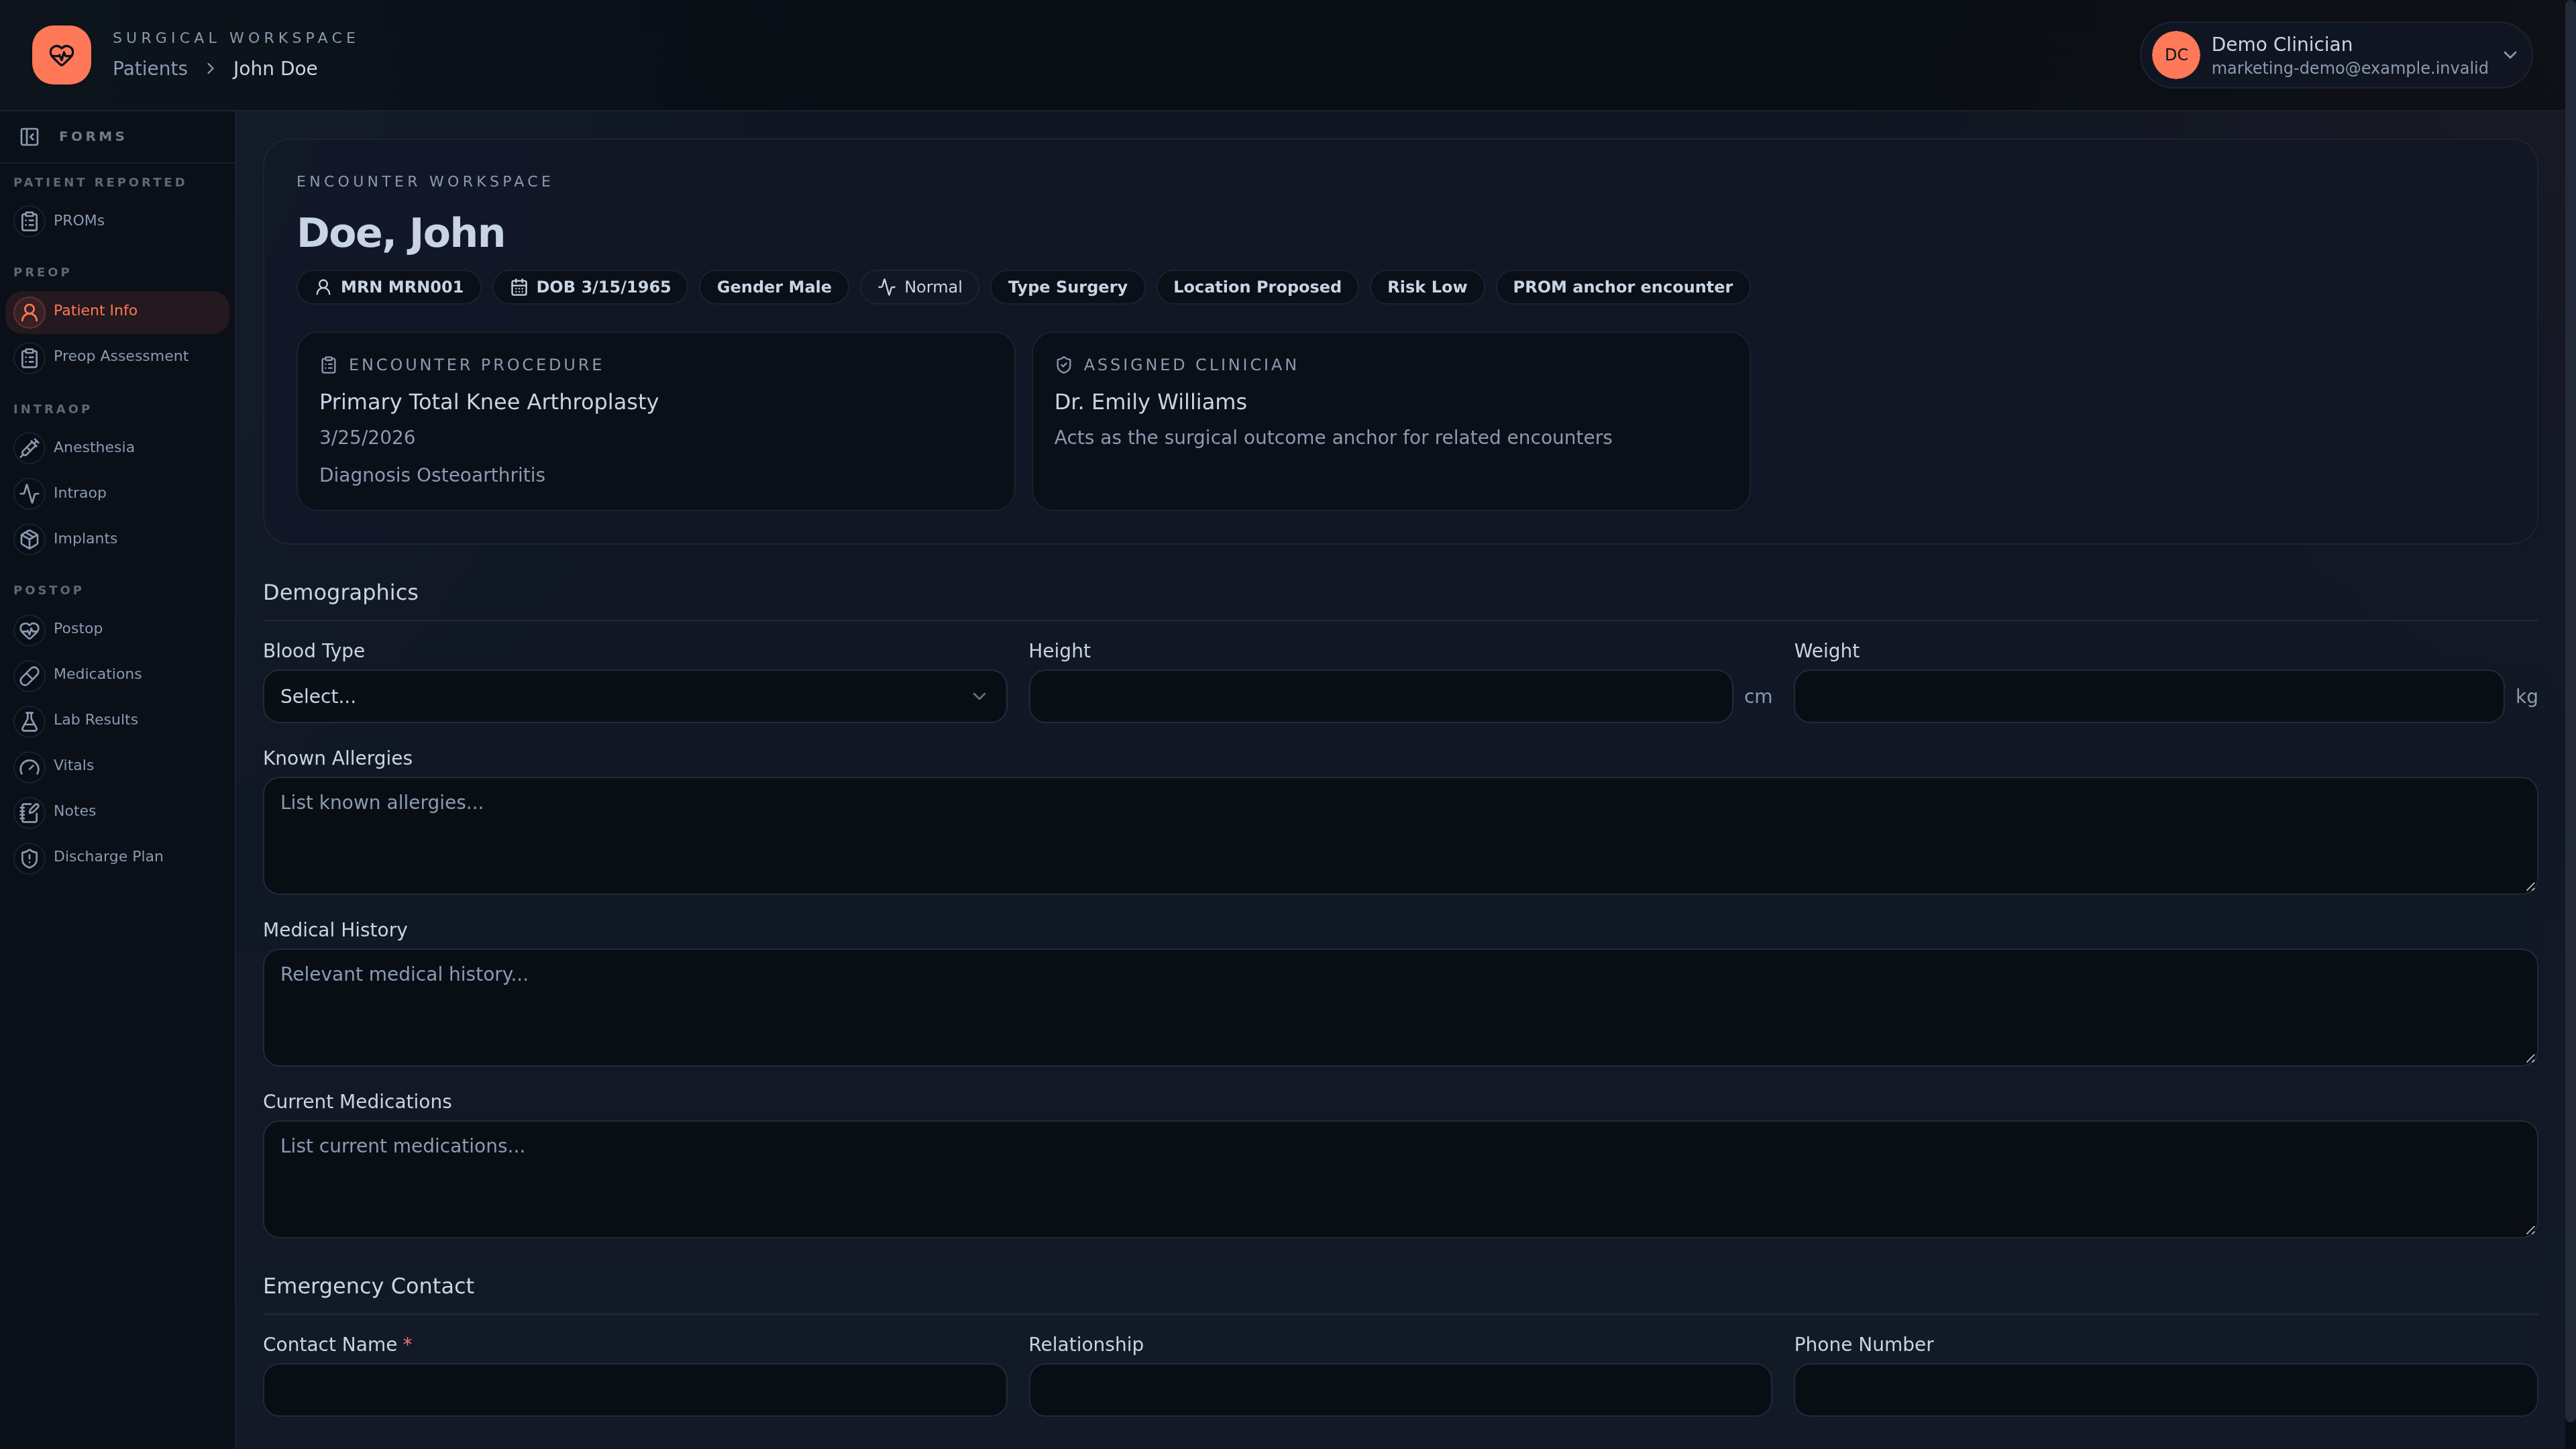This screenshot has width=2576, height=1449.
Task: Click the Encounter Procedure clipboard icon
Action: pos(328,365)
